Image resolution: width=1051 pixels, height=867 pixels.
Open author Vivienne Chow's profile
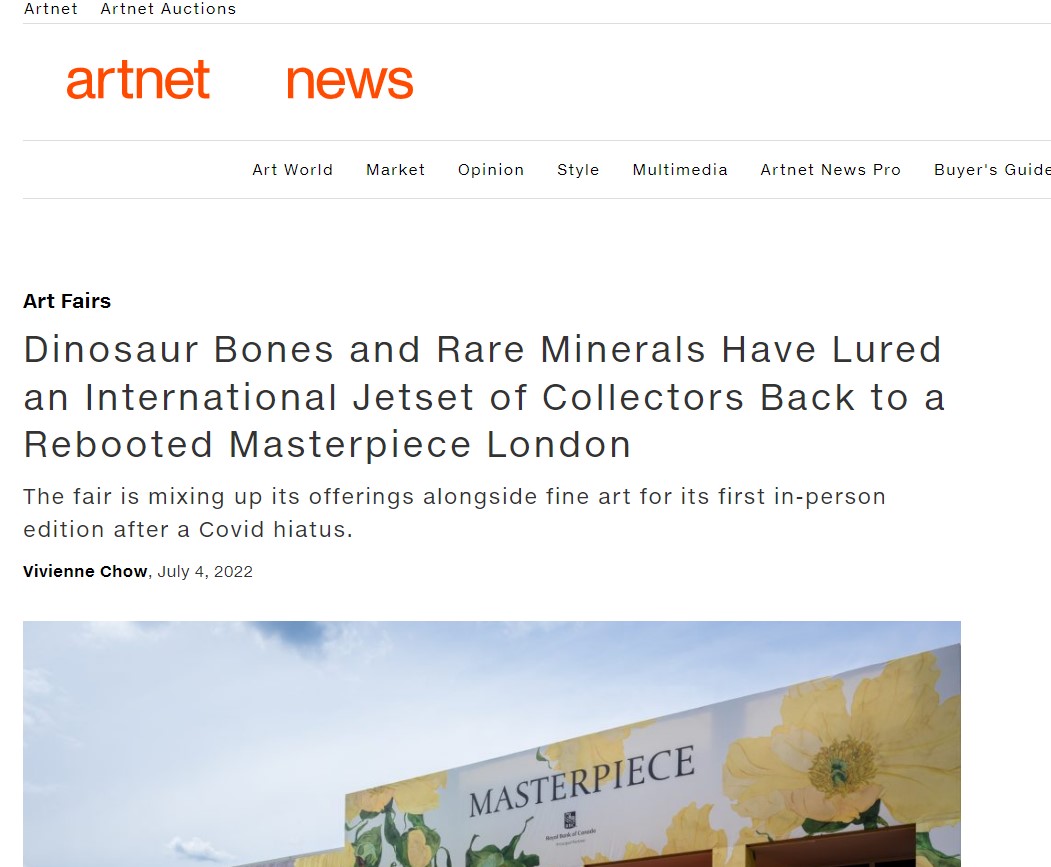coord(85,571)
